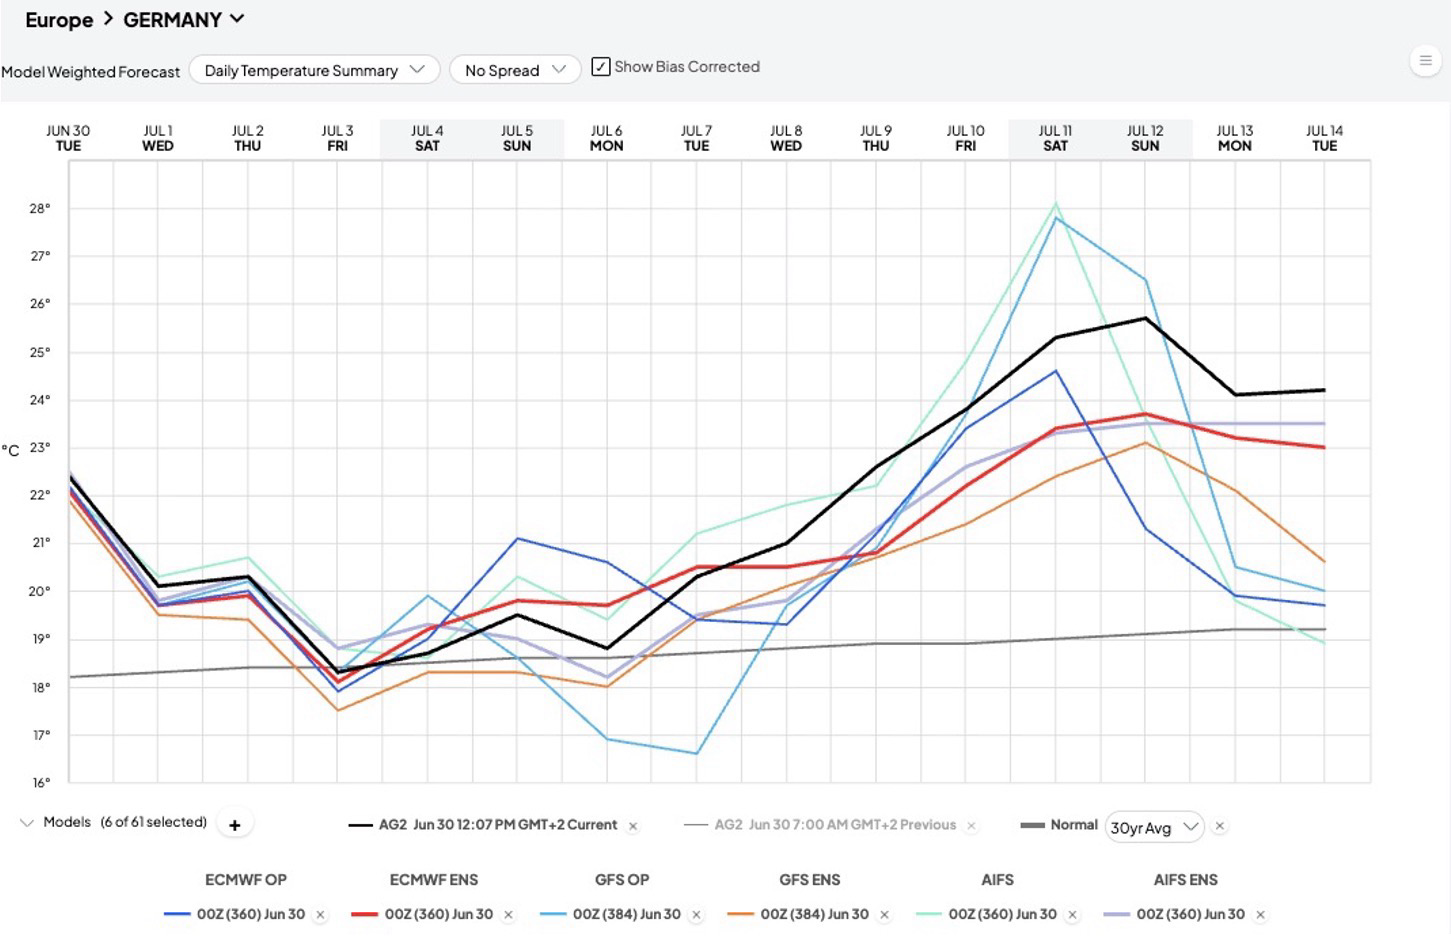
Task: Remove GFS OP 00Z (384) run via x icon
Action: (x=697, y=915)
